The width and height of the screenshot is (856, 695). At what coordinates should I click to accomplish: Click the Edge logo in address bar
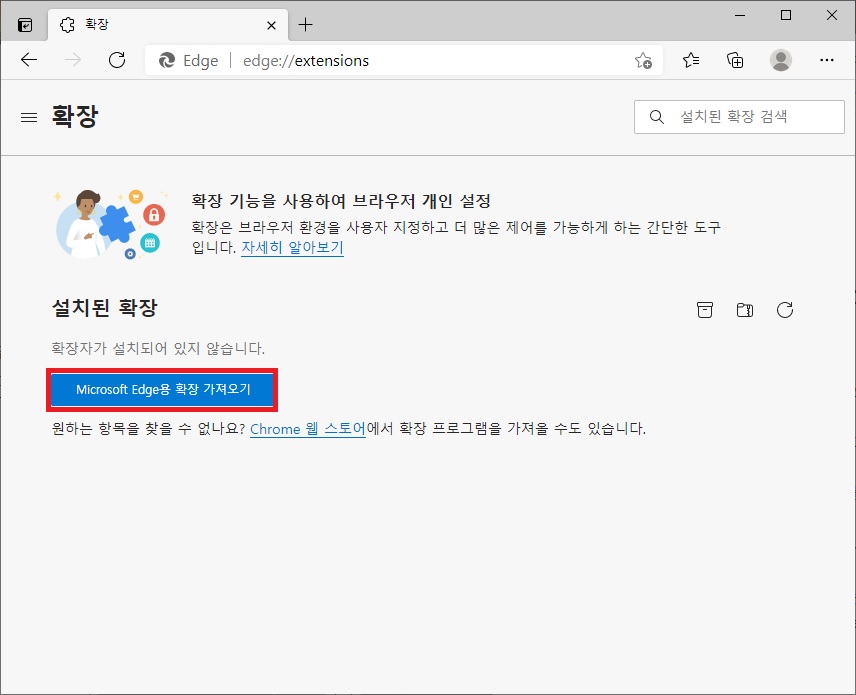point(167,60)
